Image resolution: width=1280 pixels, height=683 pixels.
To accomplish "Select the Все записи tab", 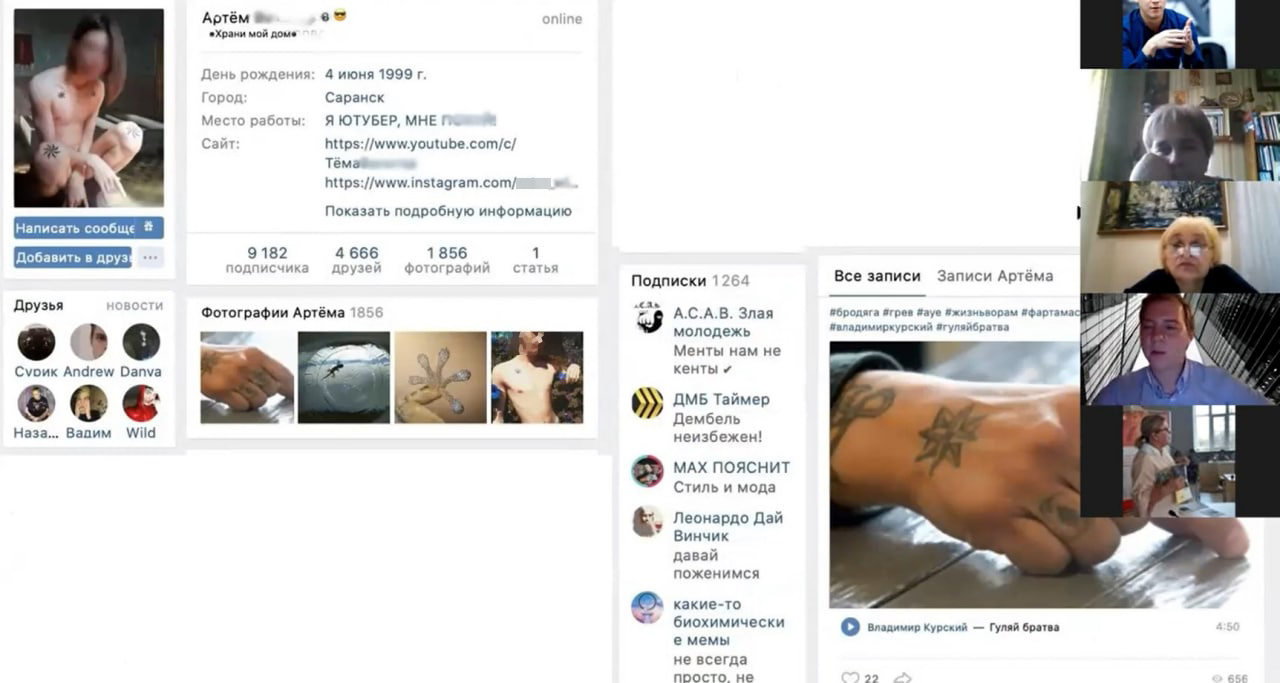I will tap(876, 276).
